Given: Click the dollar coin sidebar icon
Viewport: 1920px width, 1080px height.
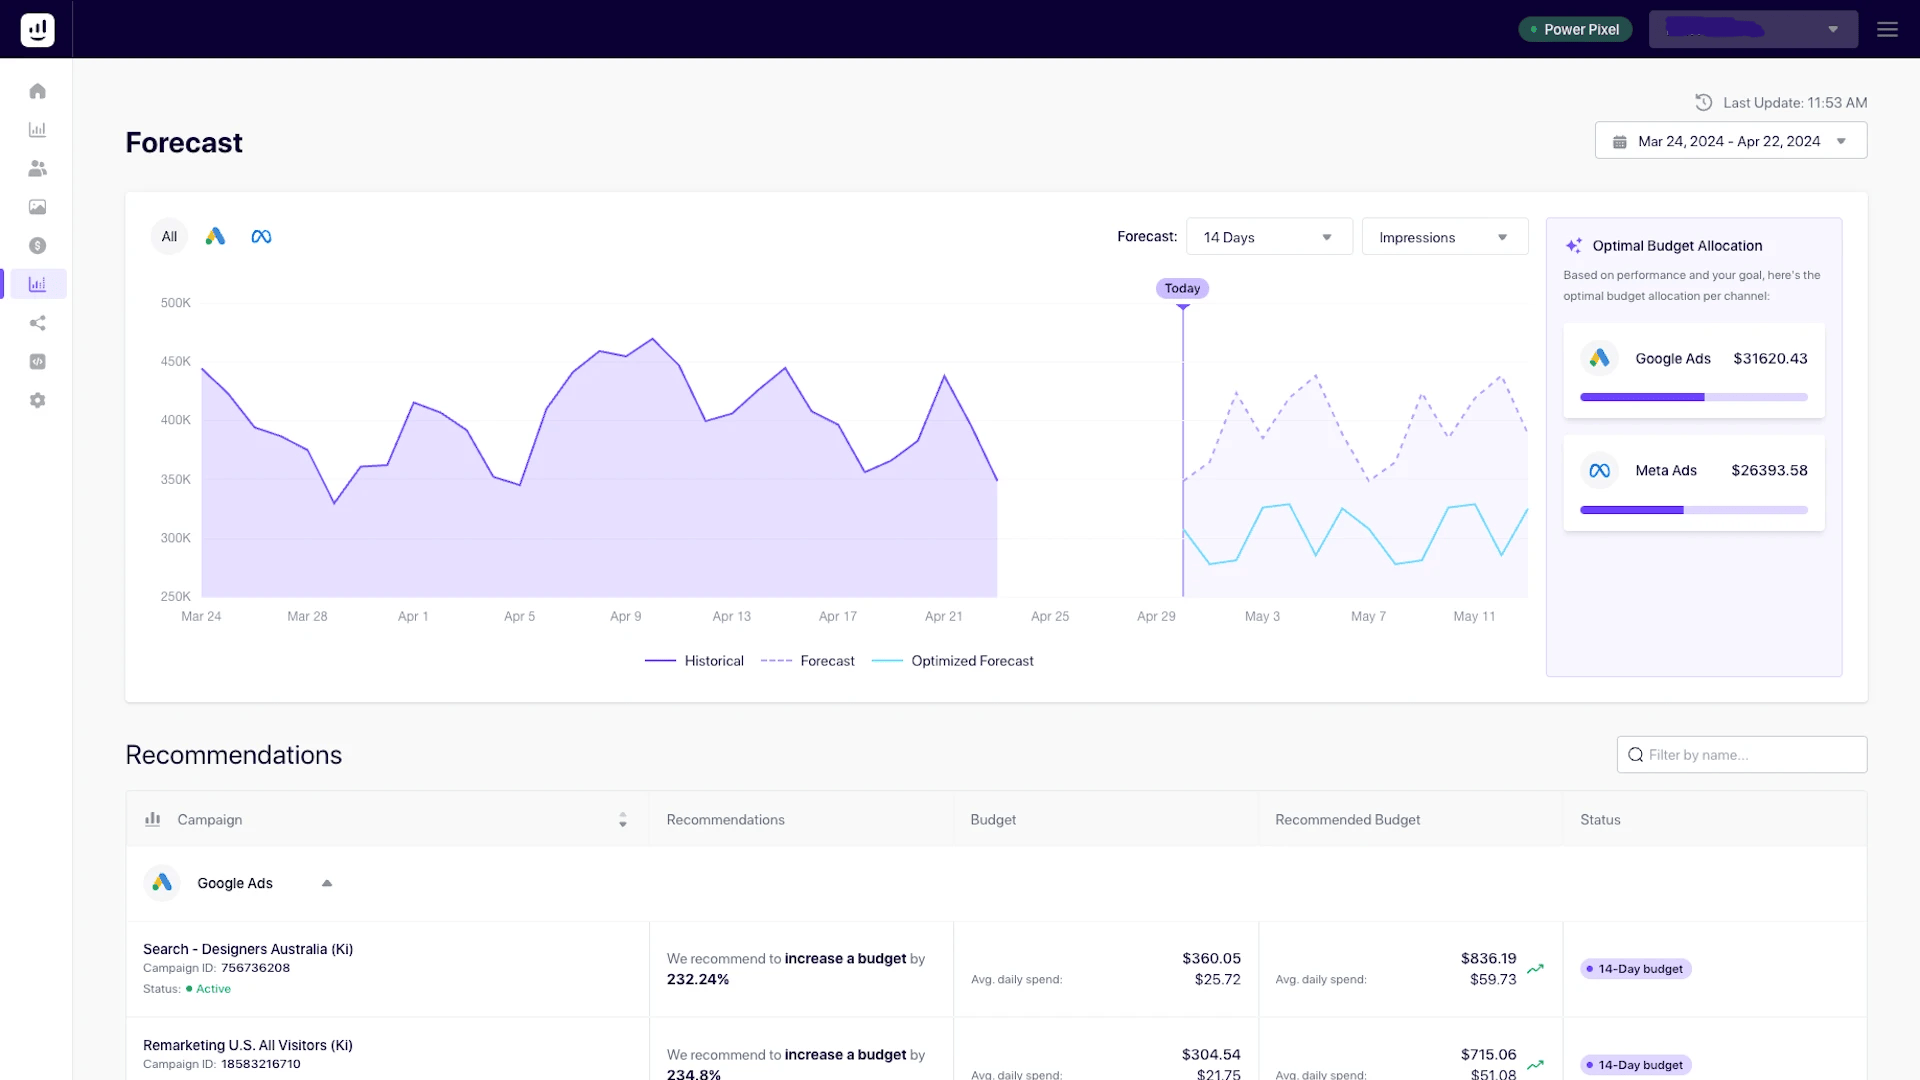Looking at the screenshot, I should pyautogui.click(x=37, y=246).
